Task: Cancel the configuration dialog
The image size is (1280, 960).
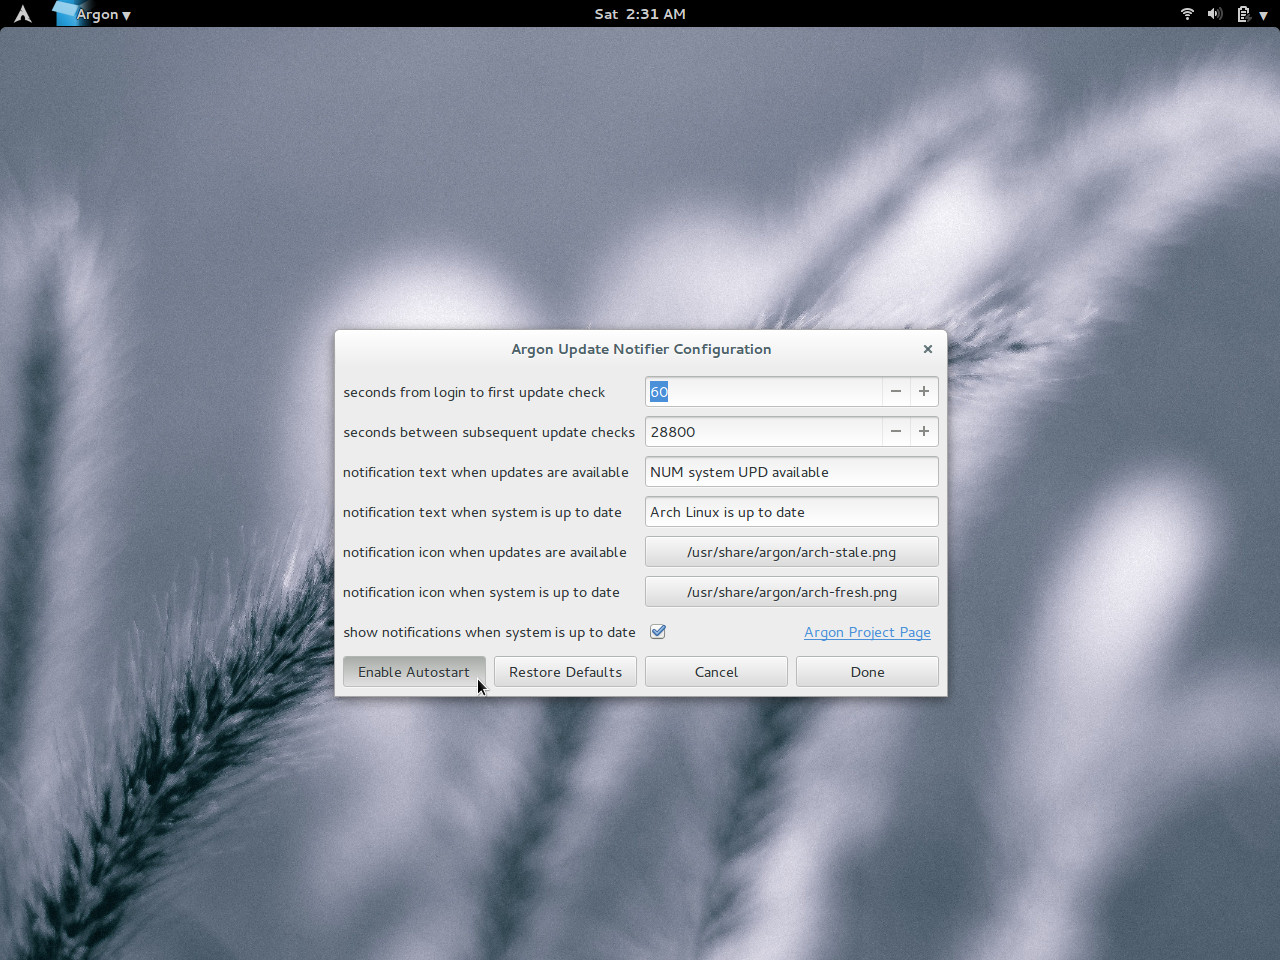Action: click(x=716, y=672)
